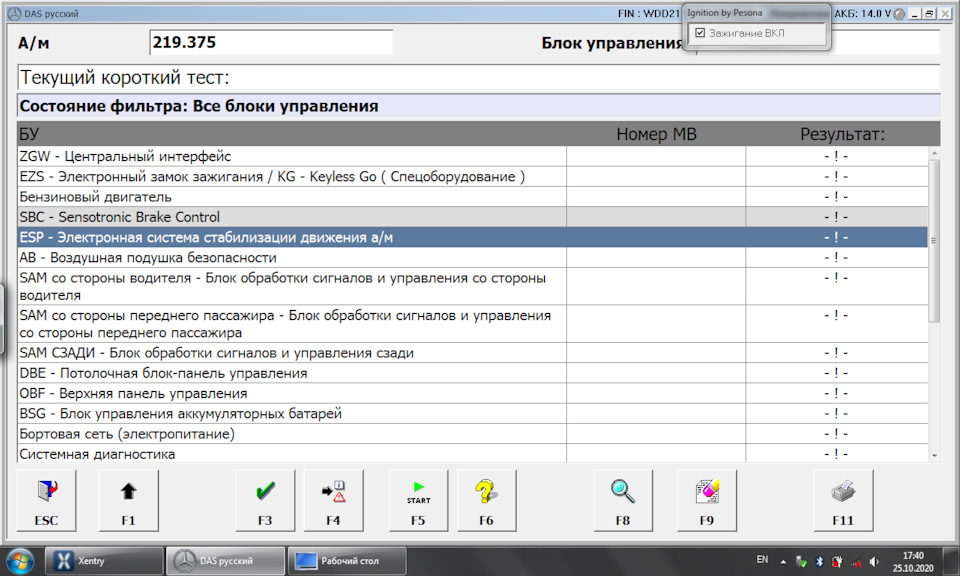Go back with the F1 up arrow
Viewport: 960px width, 576px height.
129,500
